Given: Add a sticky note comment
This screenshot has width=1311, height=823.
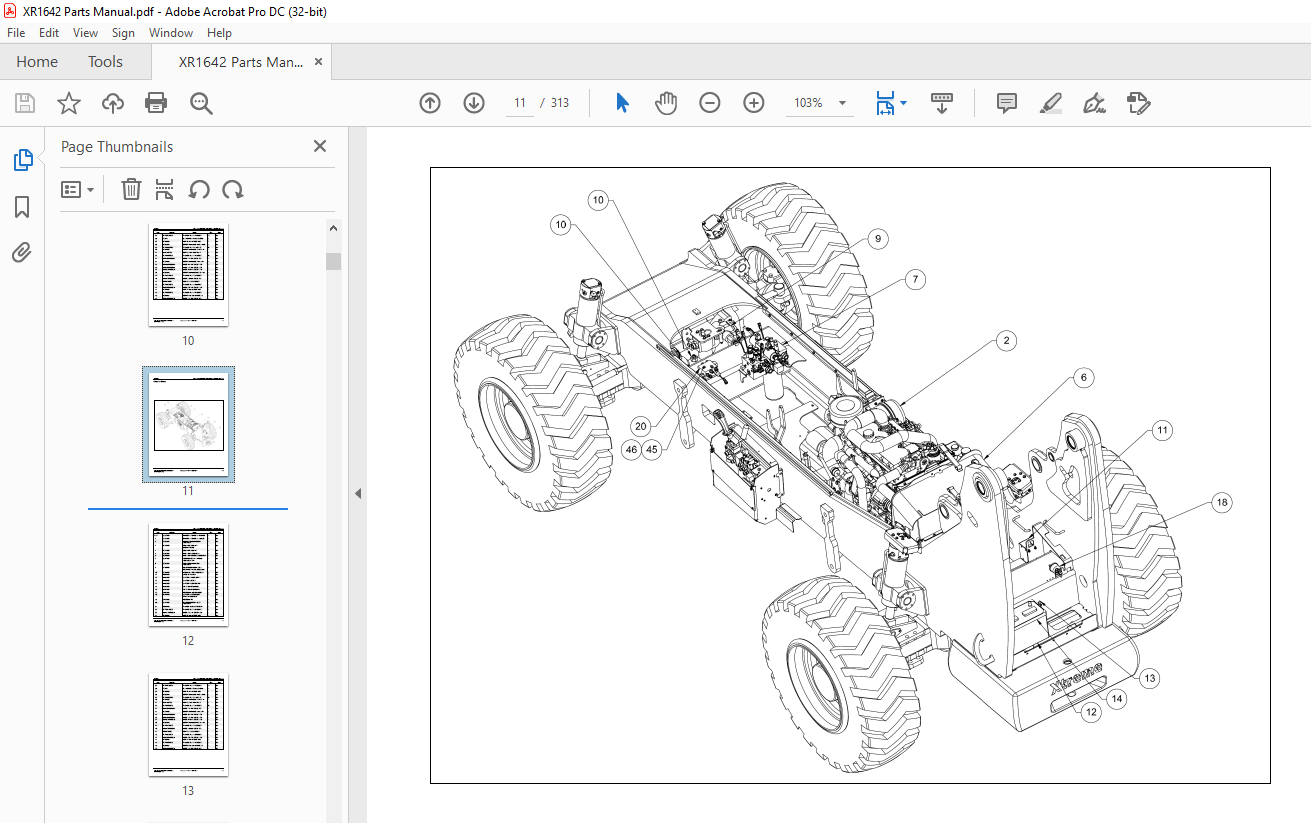Looking at the screenshot, I should pyautogui.click(x=1007, y=103).
